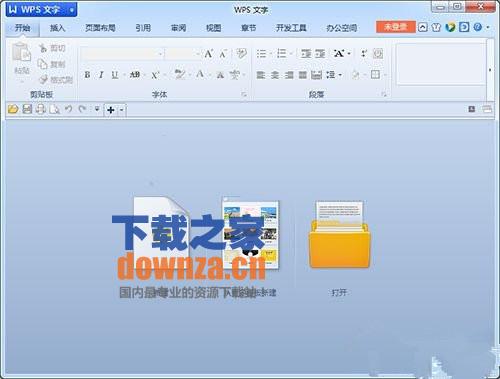The width and height of the screenshot is (500, 379).
Task: Click the copy (复制) button
Action: tap(52, 64)
